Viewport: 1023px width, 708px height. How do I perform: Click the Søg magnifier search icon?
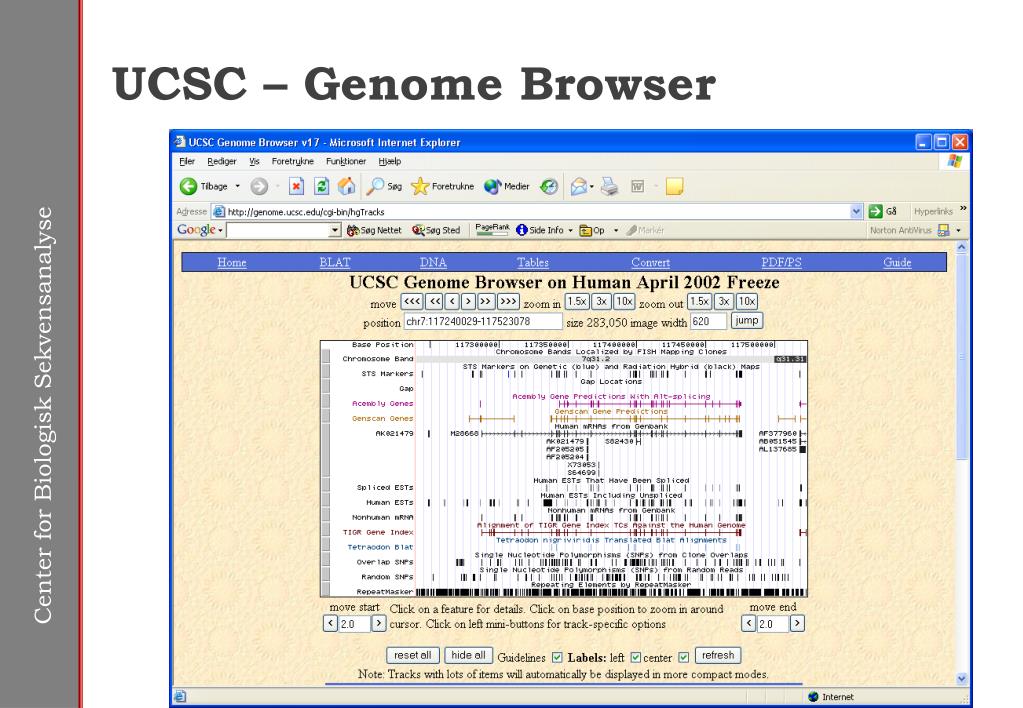pos(375,187)
